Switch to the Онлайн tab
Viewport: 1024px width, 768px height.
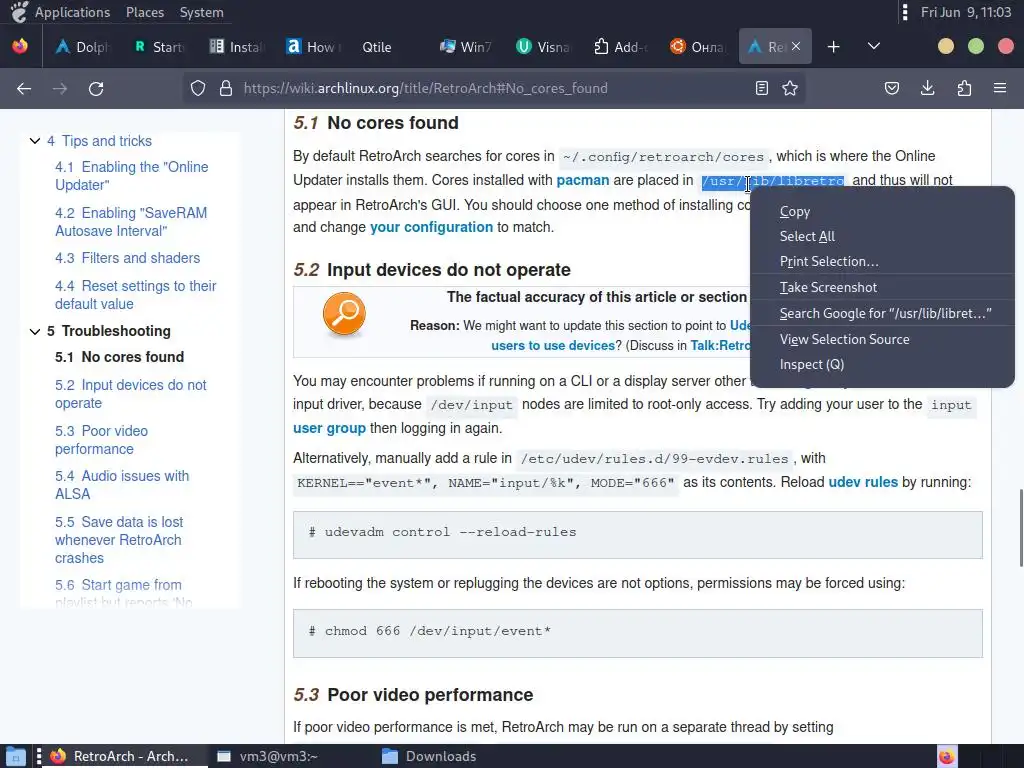[x=697, y=46]
